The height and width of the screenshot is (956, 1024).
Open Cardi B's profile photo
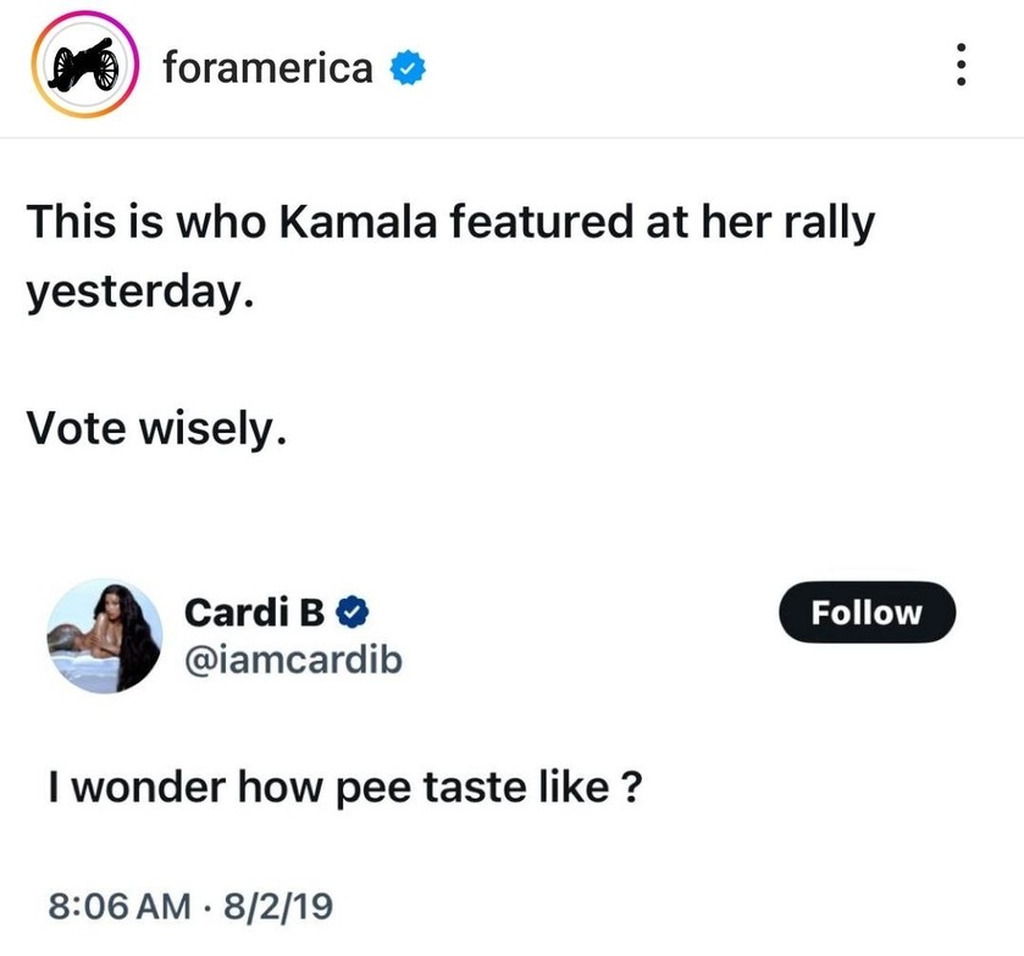[x=104, y=636]
